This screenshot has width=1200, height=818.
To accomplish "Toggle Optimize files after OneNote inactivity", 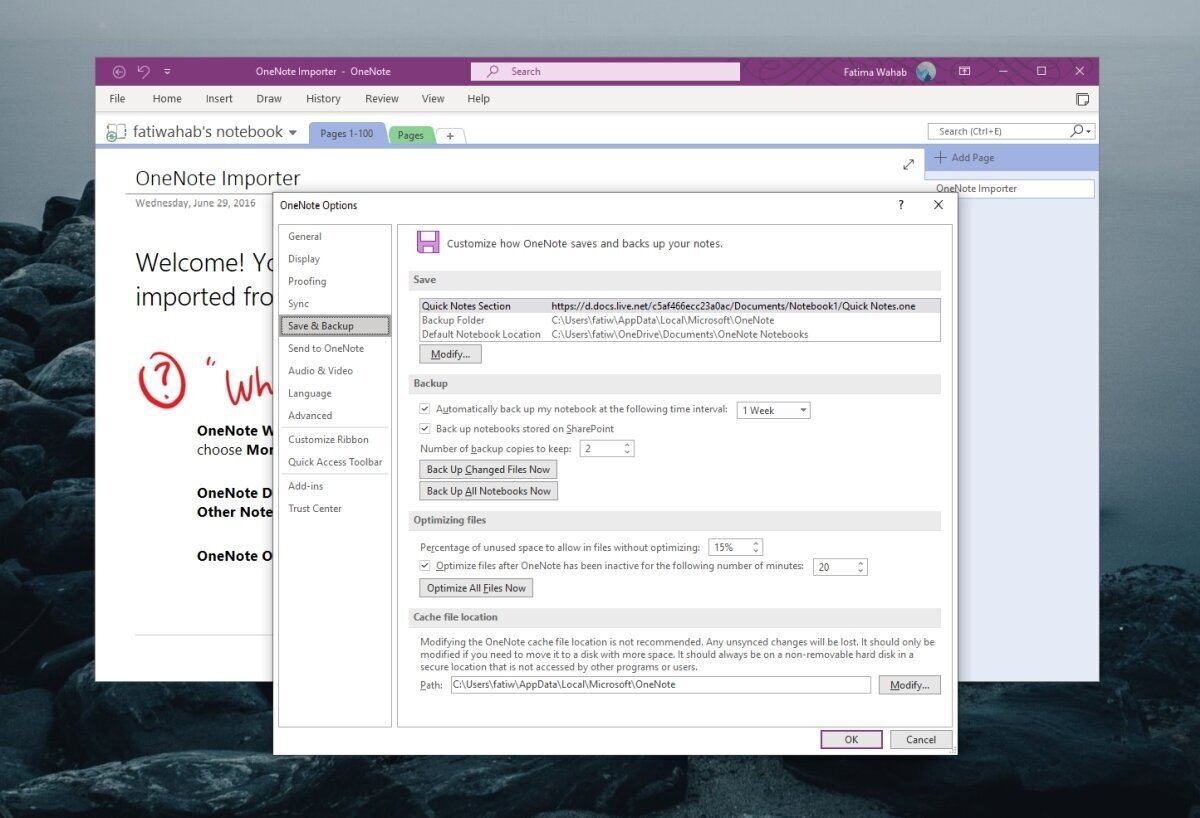I will tap(425, 566).
